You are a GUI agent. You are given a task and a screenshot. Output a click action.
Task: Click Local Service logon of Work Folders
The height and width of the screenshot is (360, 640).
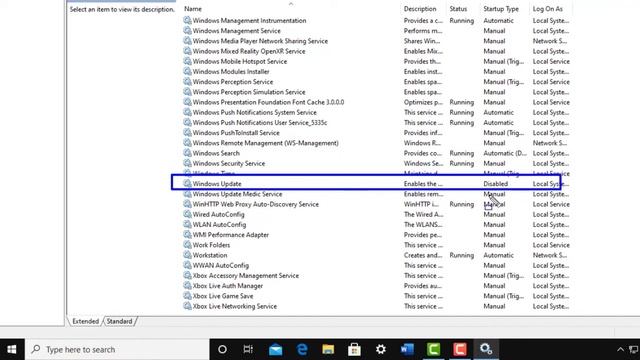tap(551, 245)
